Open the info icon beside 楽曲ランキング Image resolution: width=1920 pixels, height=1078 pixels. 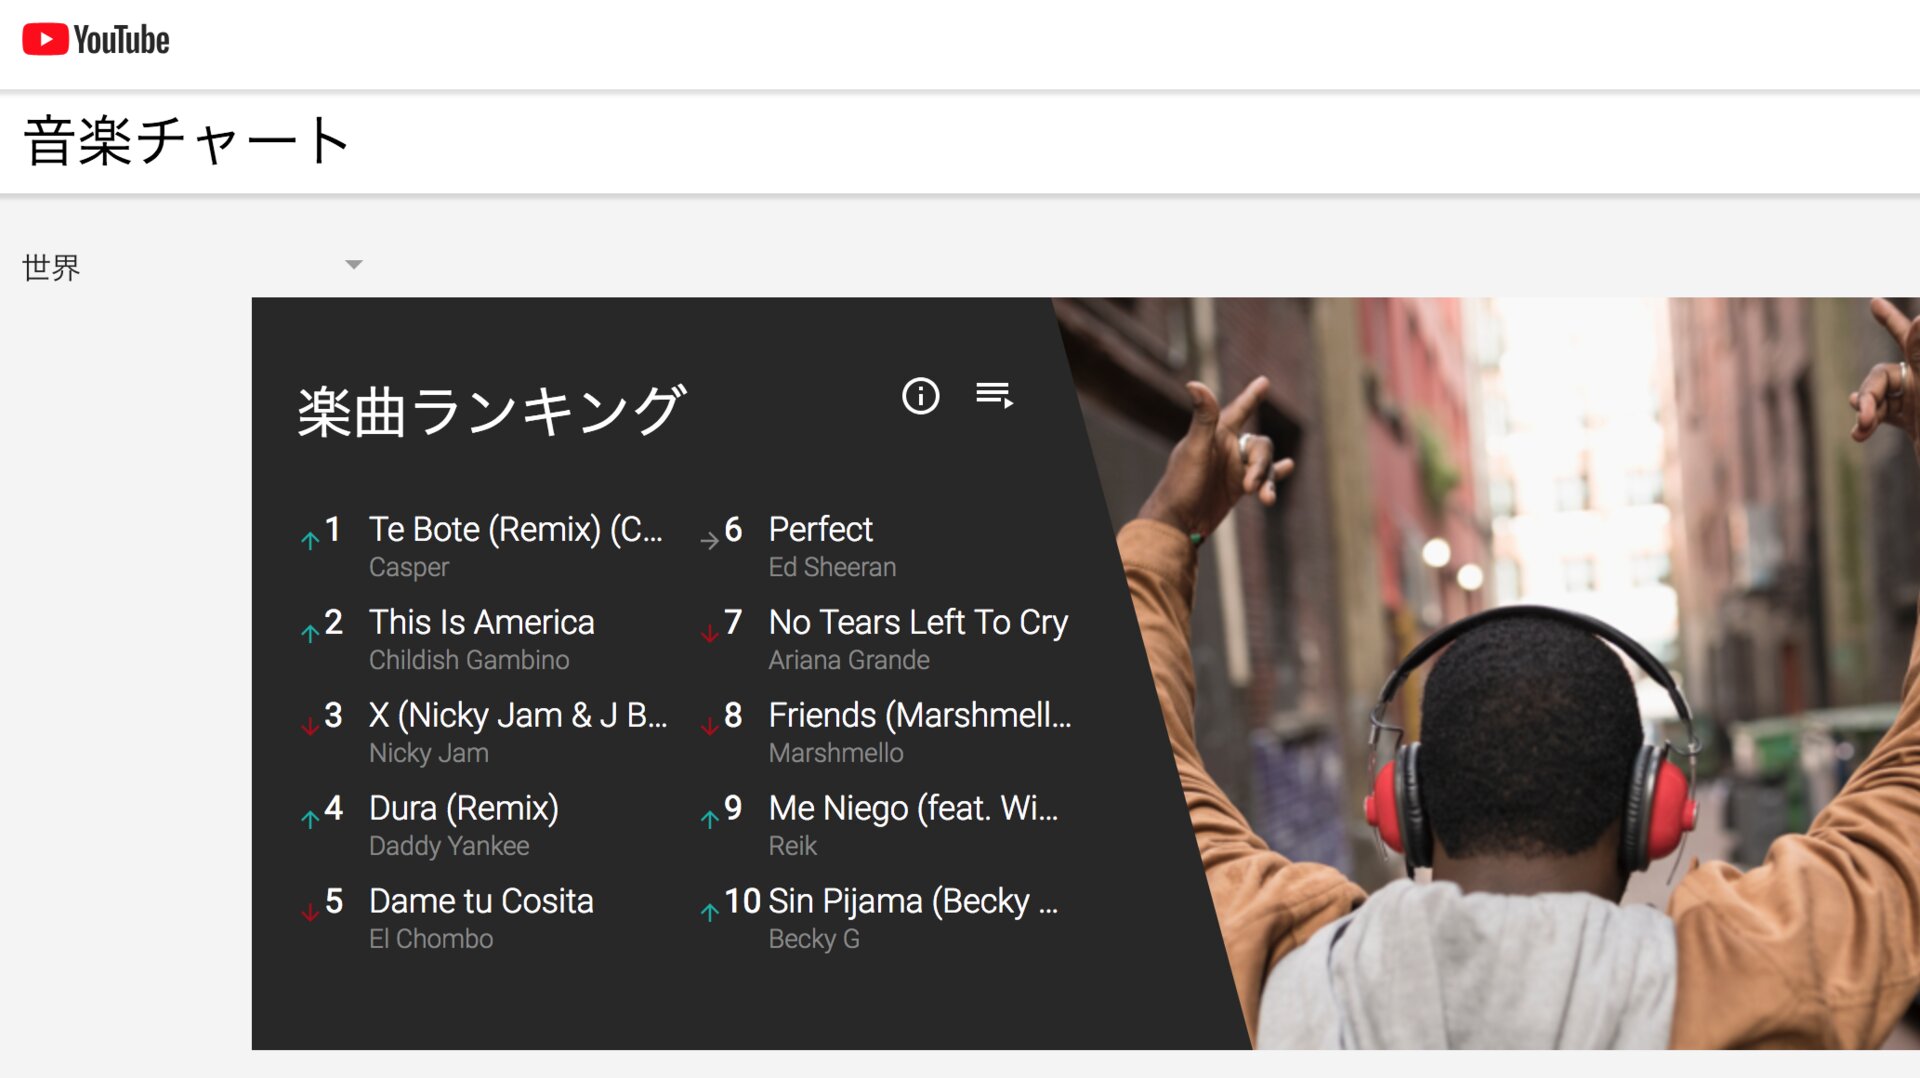click(x=920, y=396)
